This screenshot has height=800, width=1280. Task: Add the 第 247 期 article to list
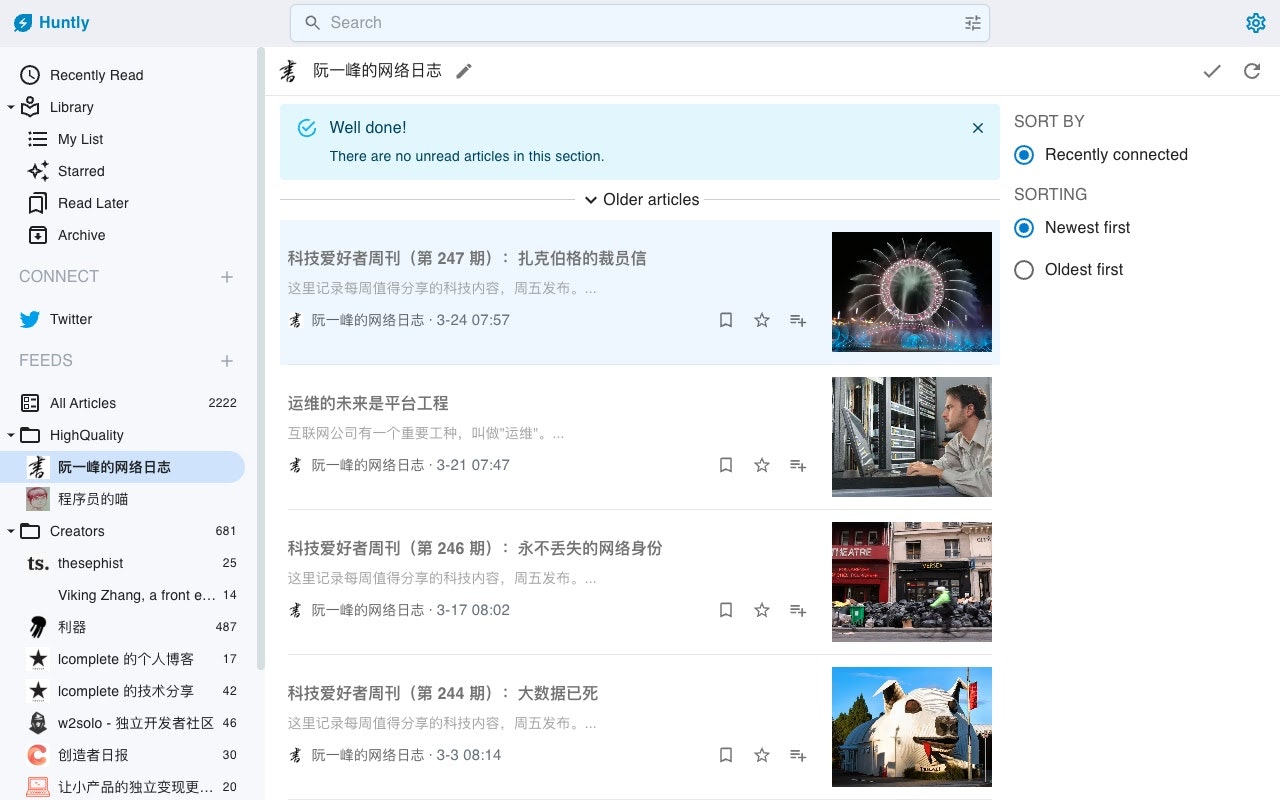(x=798, y=320)
